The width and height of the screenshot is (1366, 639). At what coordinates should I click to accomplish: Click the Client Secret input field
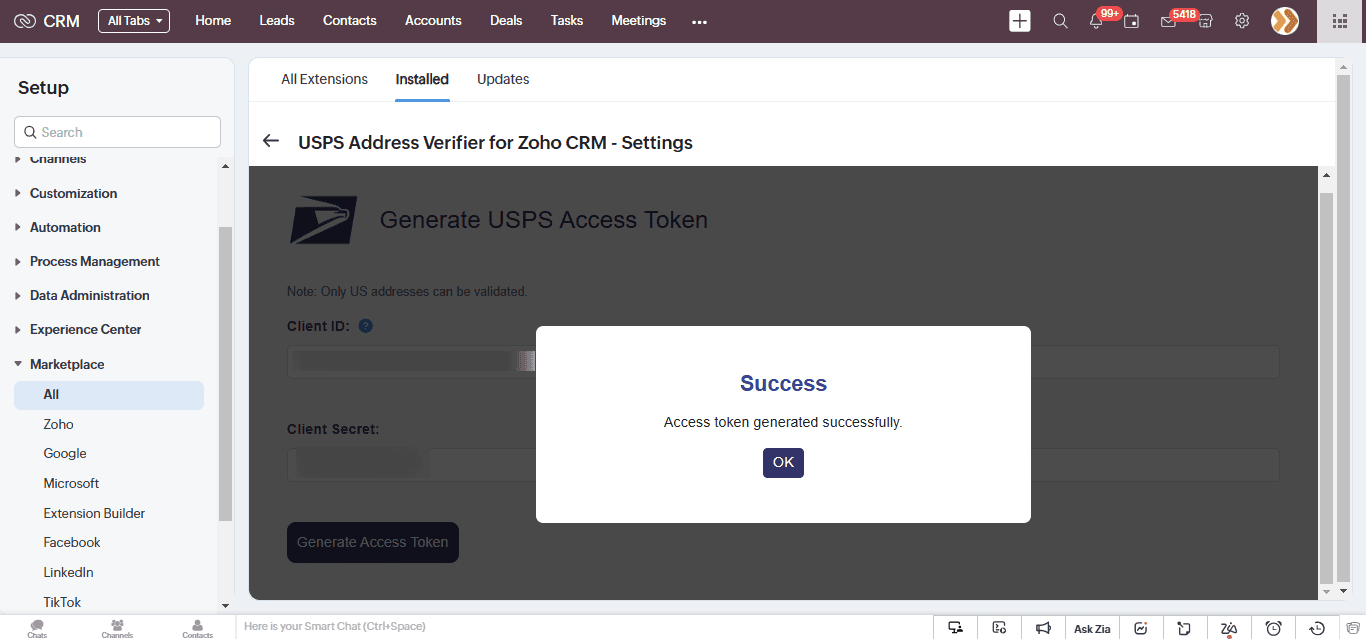click(783, 465)
